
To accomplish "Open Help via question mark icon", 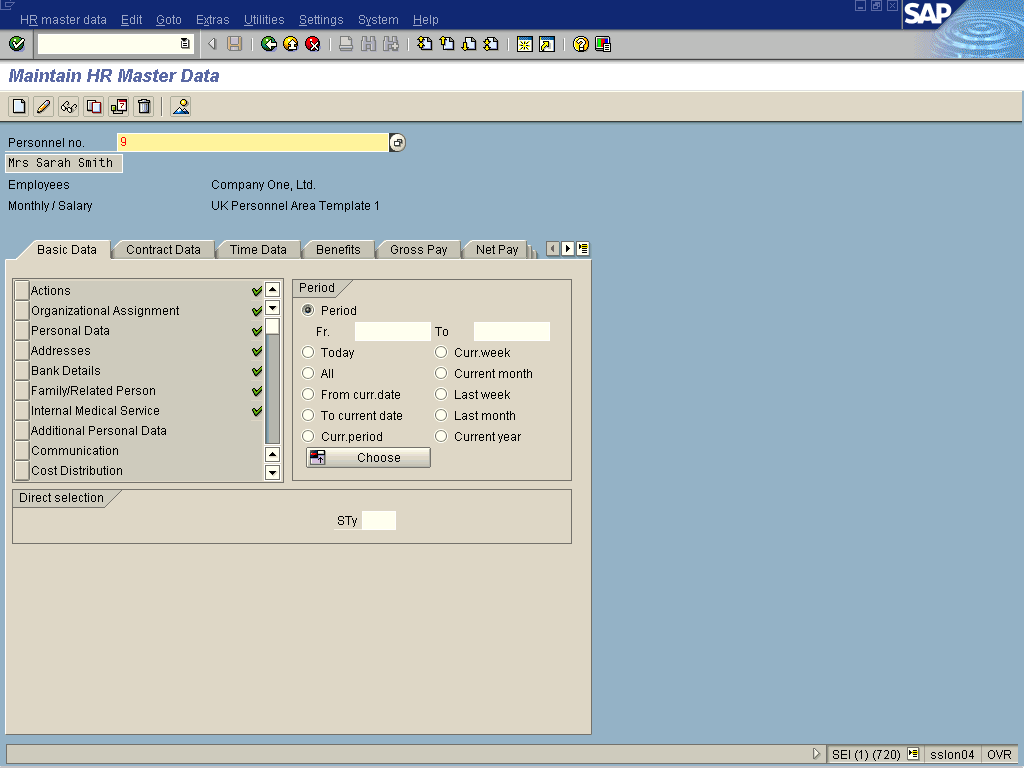I will 581,44.
